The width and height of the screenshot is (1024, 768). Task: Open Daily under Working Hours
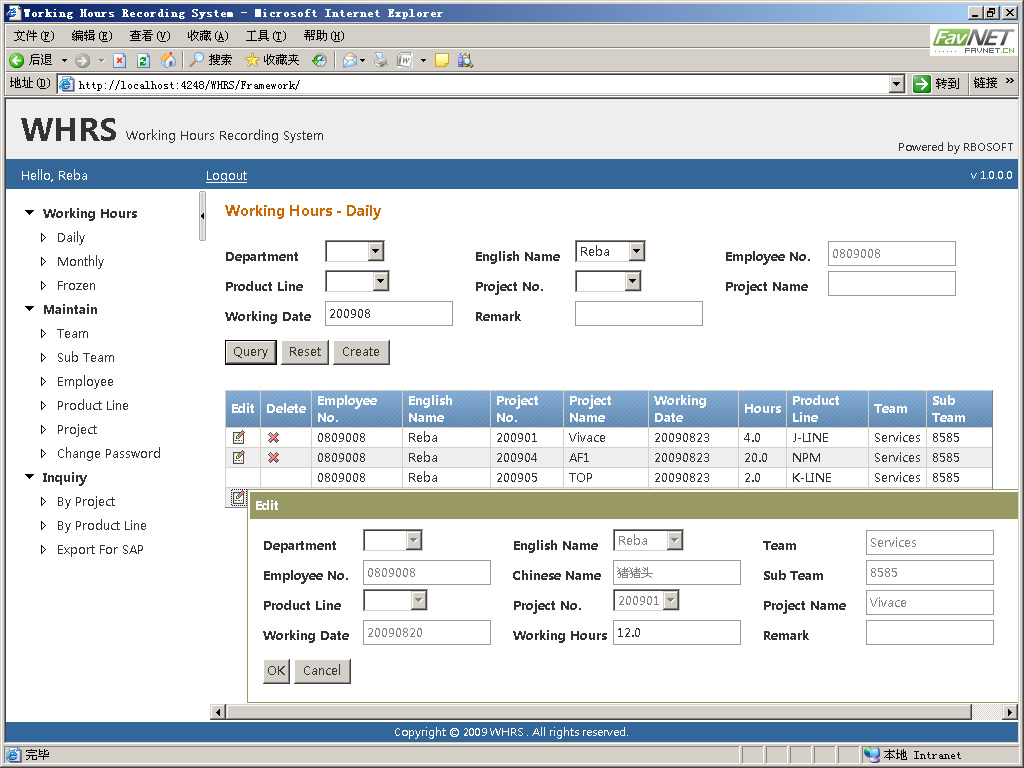(71, 237)
